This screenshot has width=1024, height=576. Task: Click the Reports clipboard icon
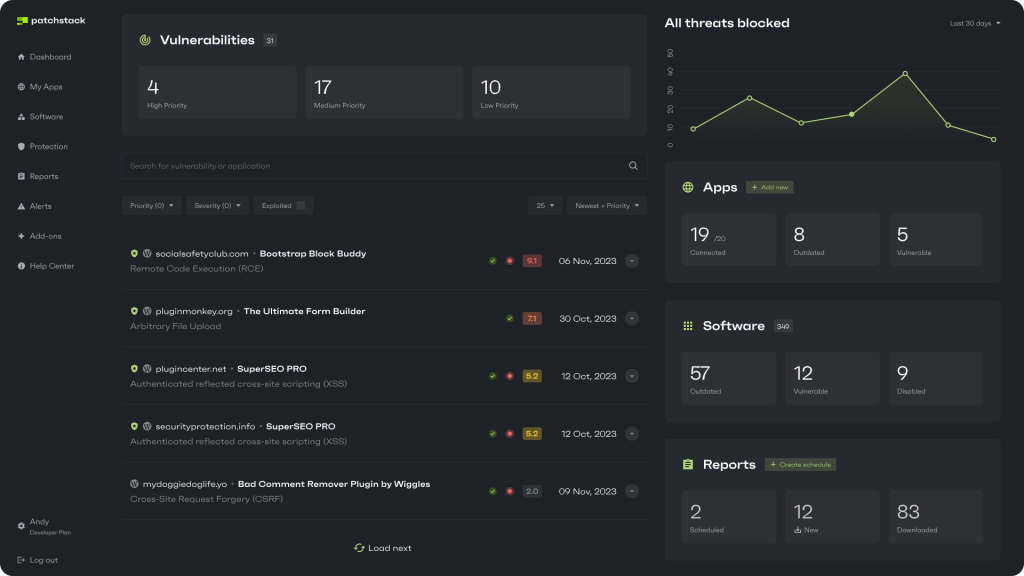click(688, 465)
